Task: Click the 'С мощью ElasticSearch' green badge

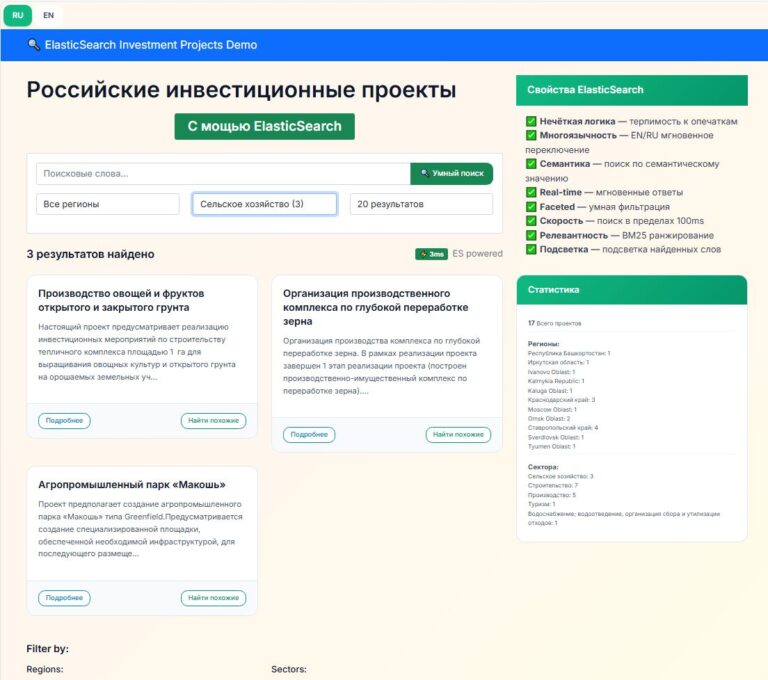Action: (264, 126)
